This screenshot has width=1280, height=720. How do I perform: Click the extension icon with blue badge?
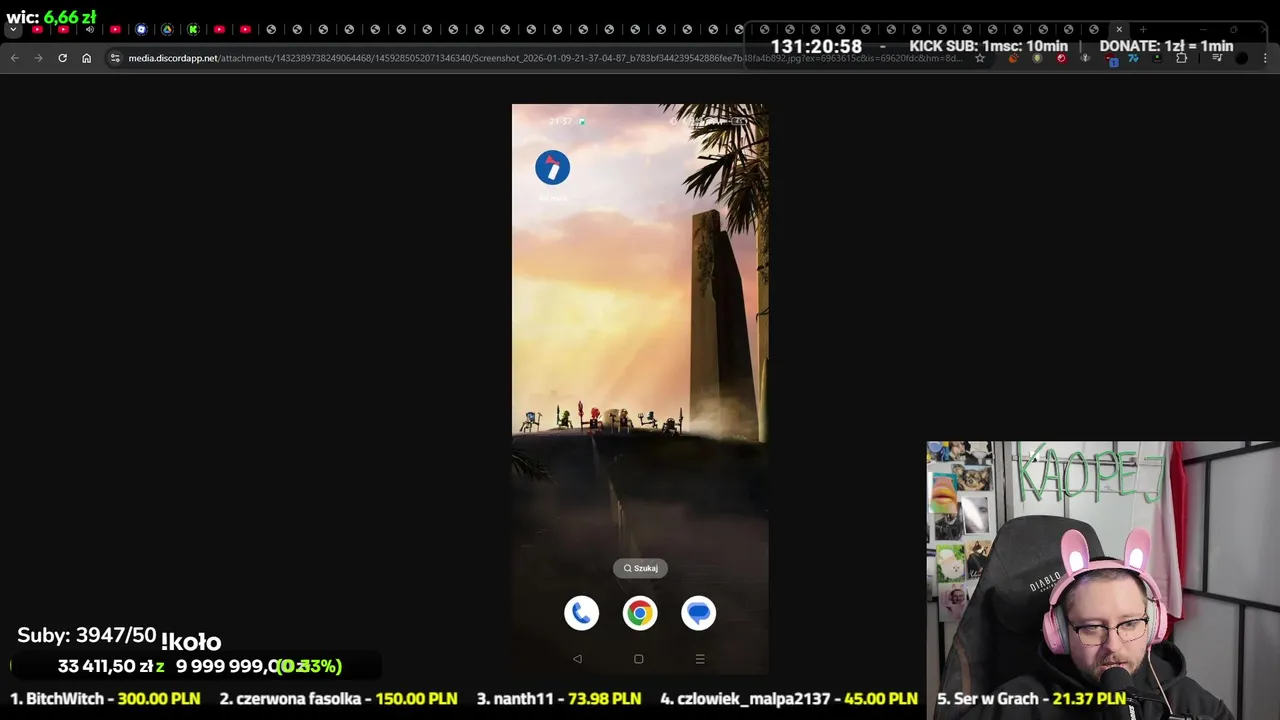[1113, 59]
